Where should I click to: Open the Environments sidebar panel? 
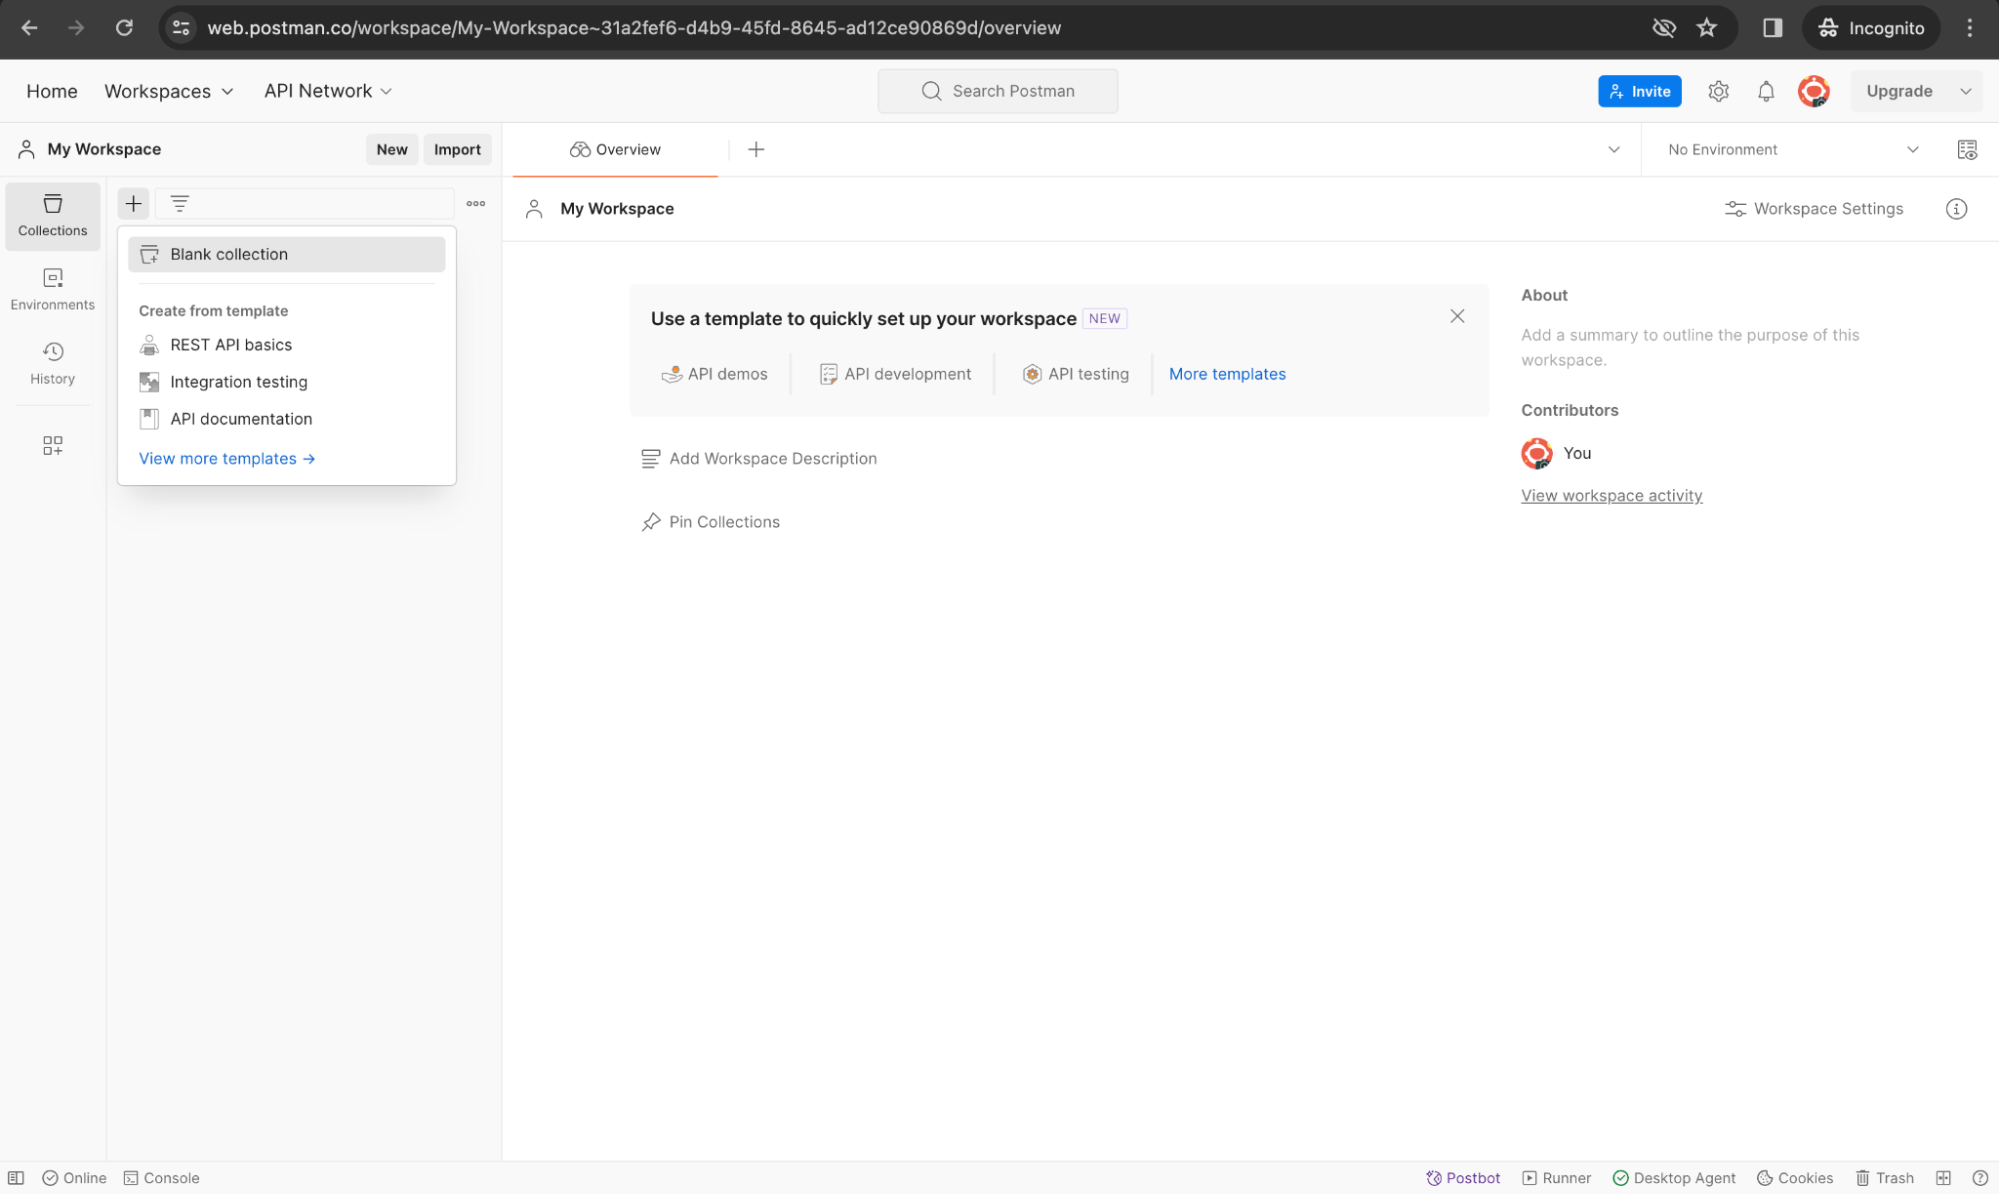point(52,289)
